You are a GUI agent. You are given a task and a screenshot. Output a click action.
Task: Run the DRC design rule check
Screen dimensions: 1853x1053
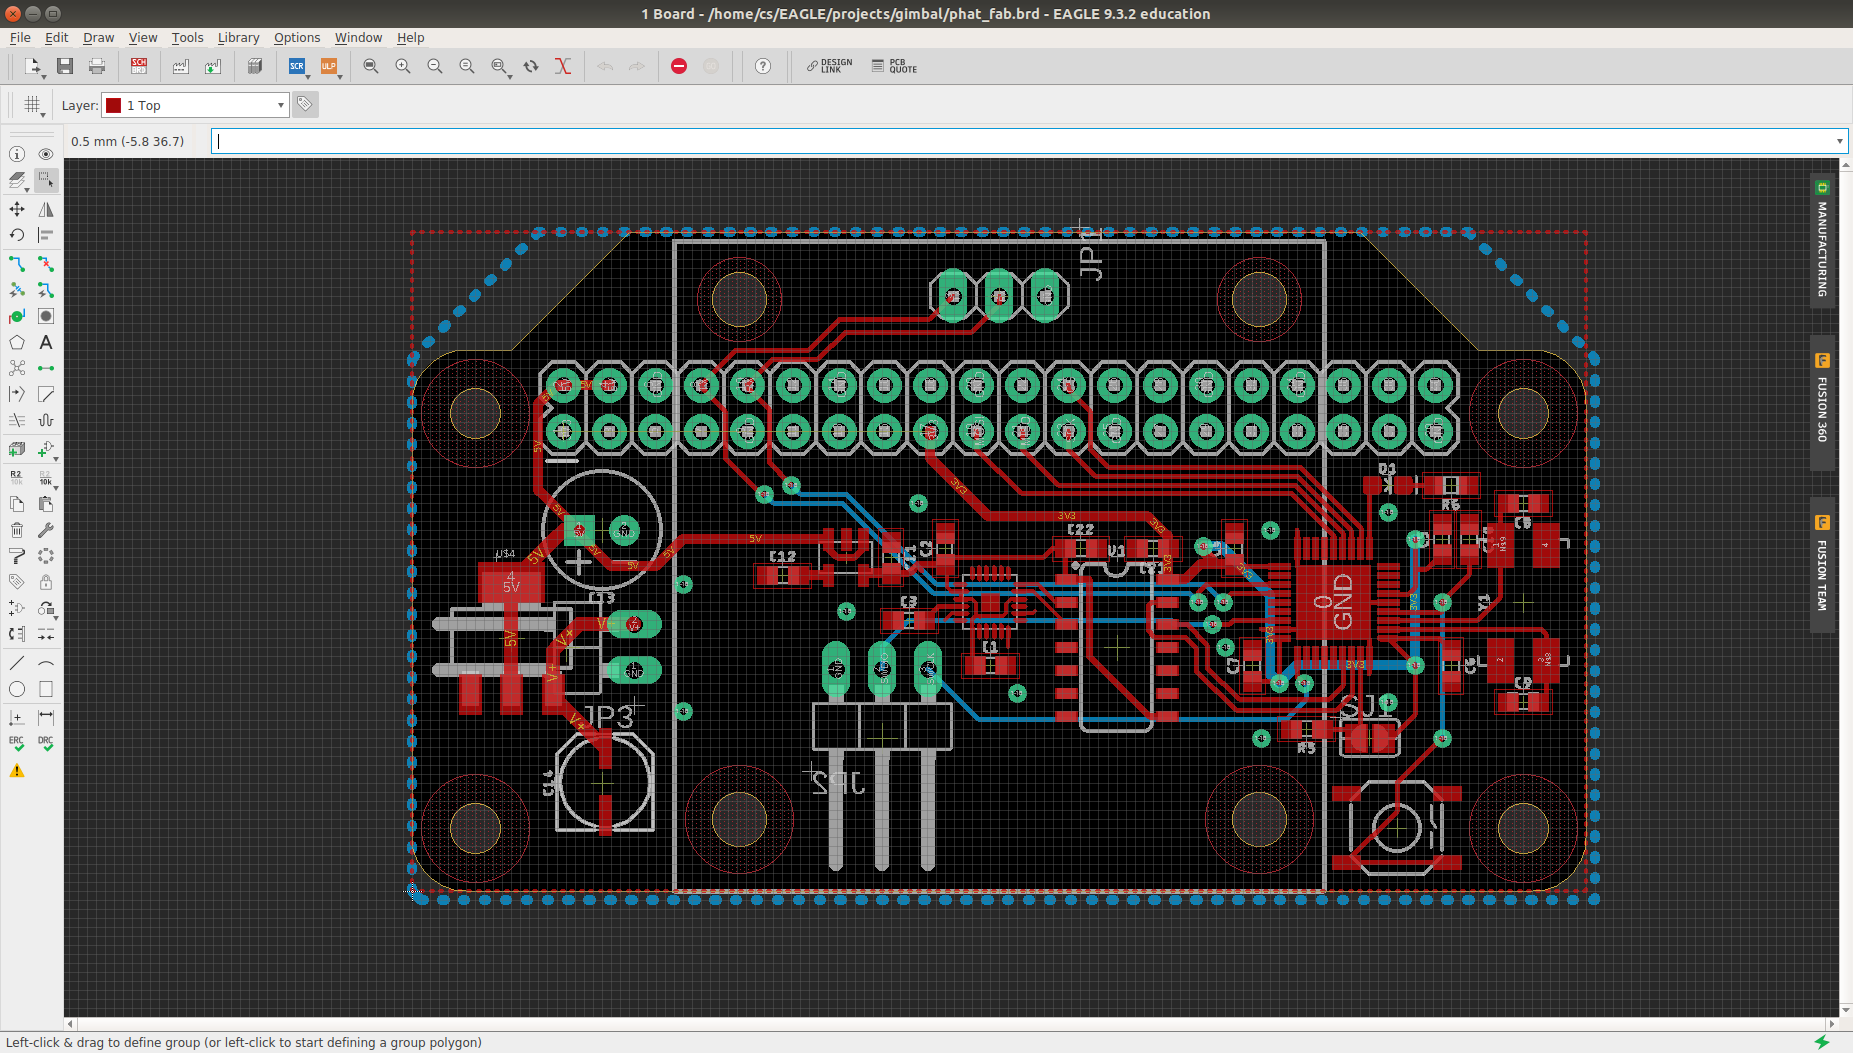[46, 743]
